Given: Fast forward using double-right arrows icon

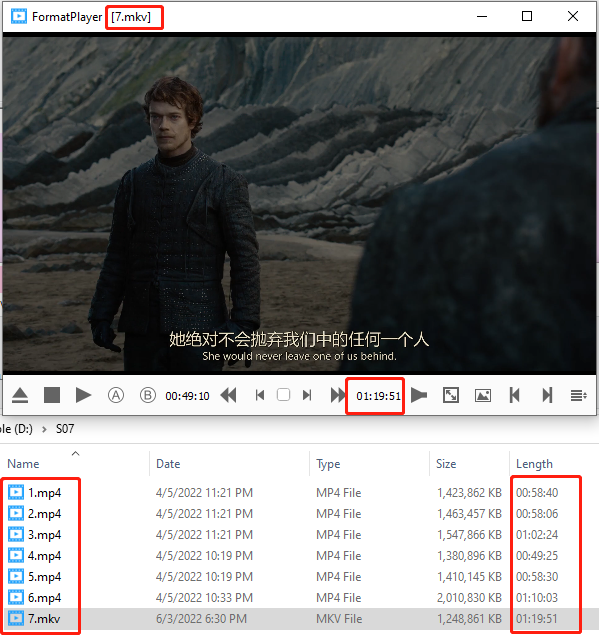Looking at the screenshot, I should tap(337, 395).
